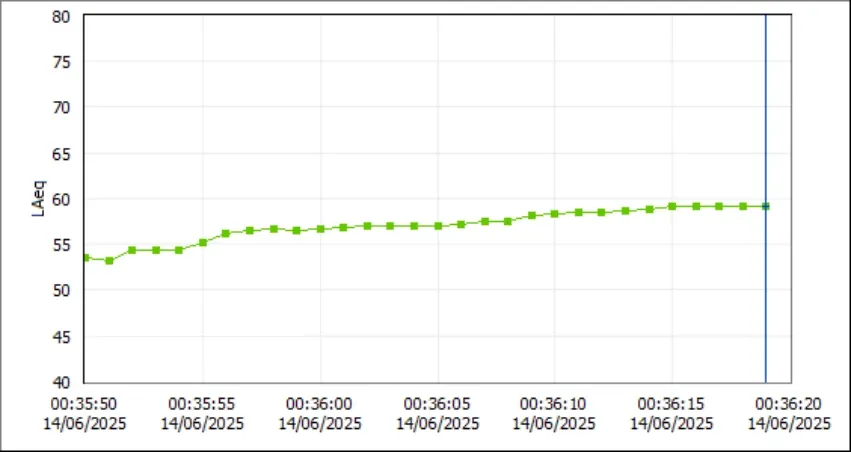Click the 65 label on the y-axis
Viewport: 851px width, 452px height.
point(61,154)
